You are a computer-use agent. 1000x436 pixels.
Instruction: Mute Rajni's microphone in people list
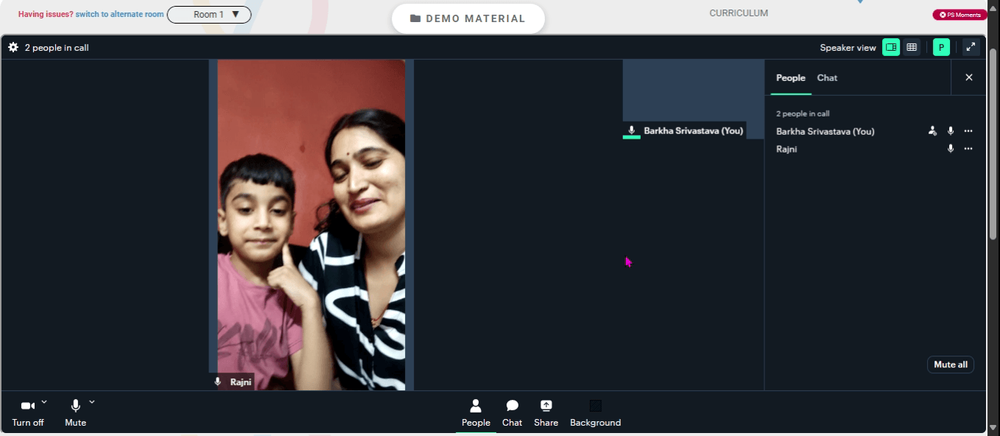click(950, 149)
